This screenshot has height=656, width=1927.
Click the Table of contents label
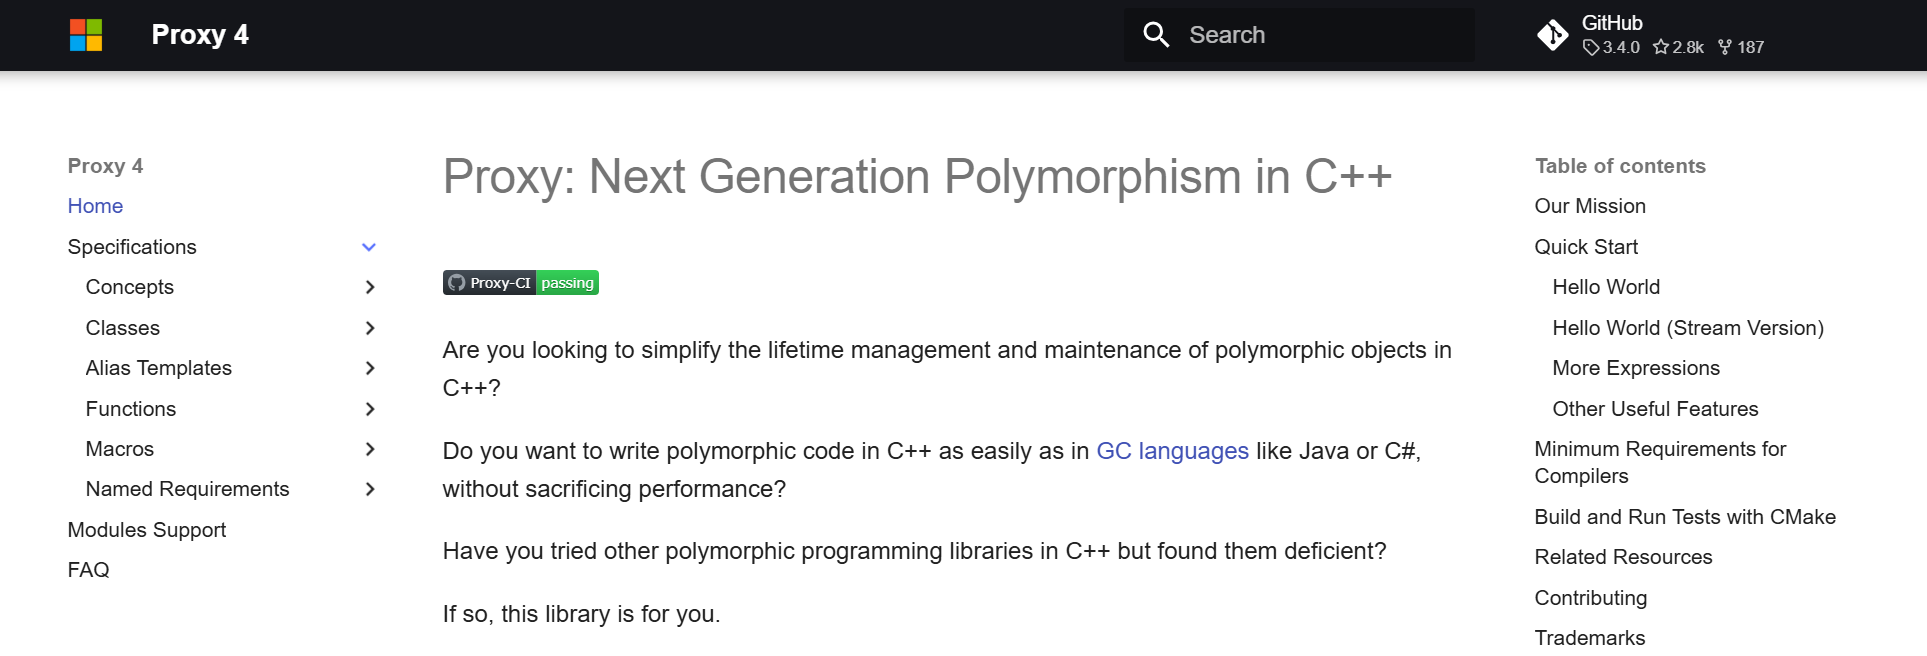click(x=1620, y=166)
